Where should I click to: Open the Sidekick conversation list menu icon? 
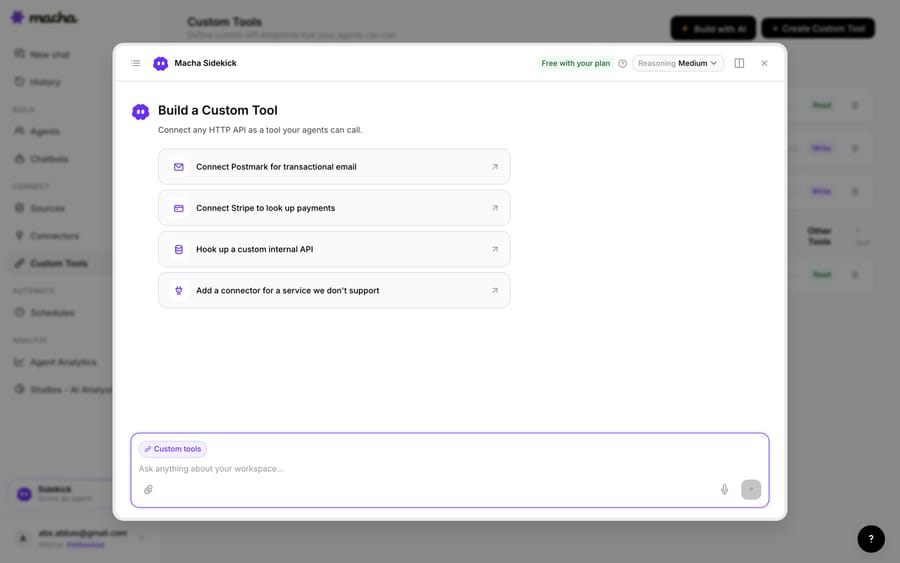[x=135, y=63]
